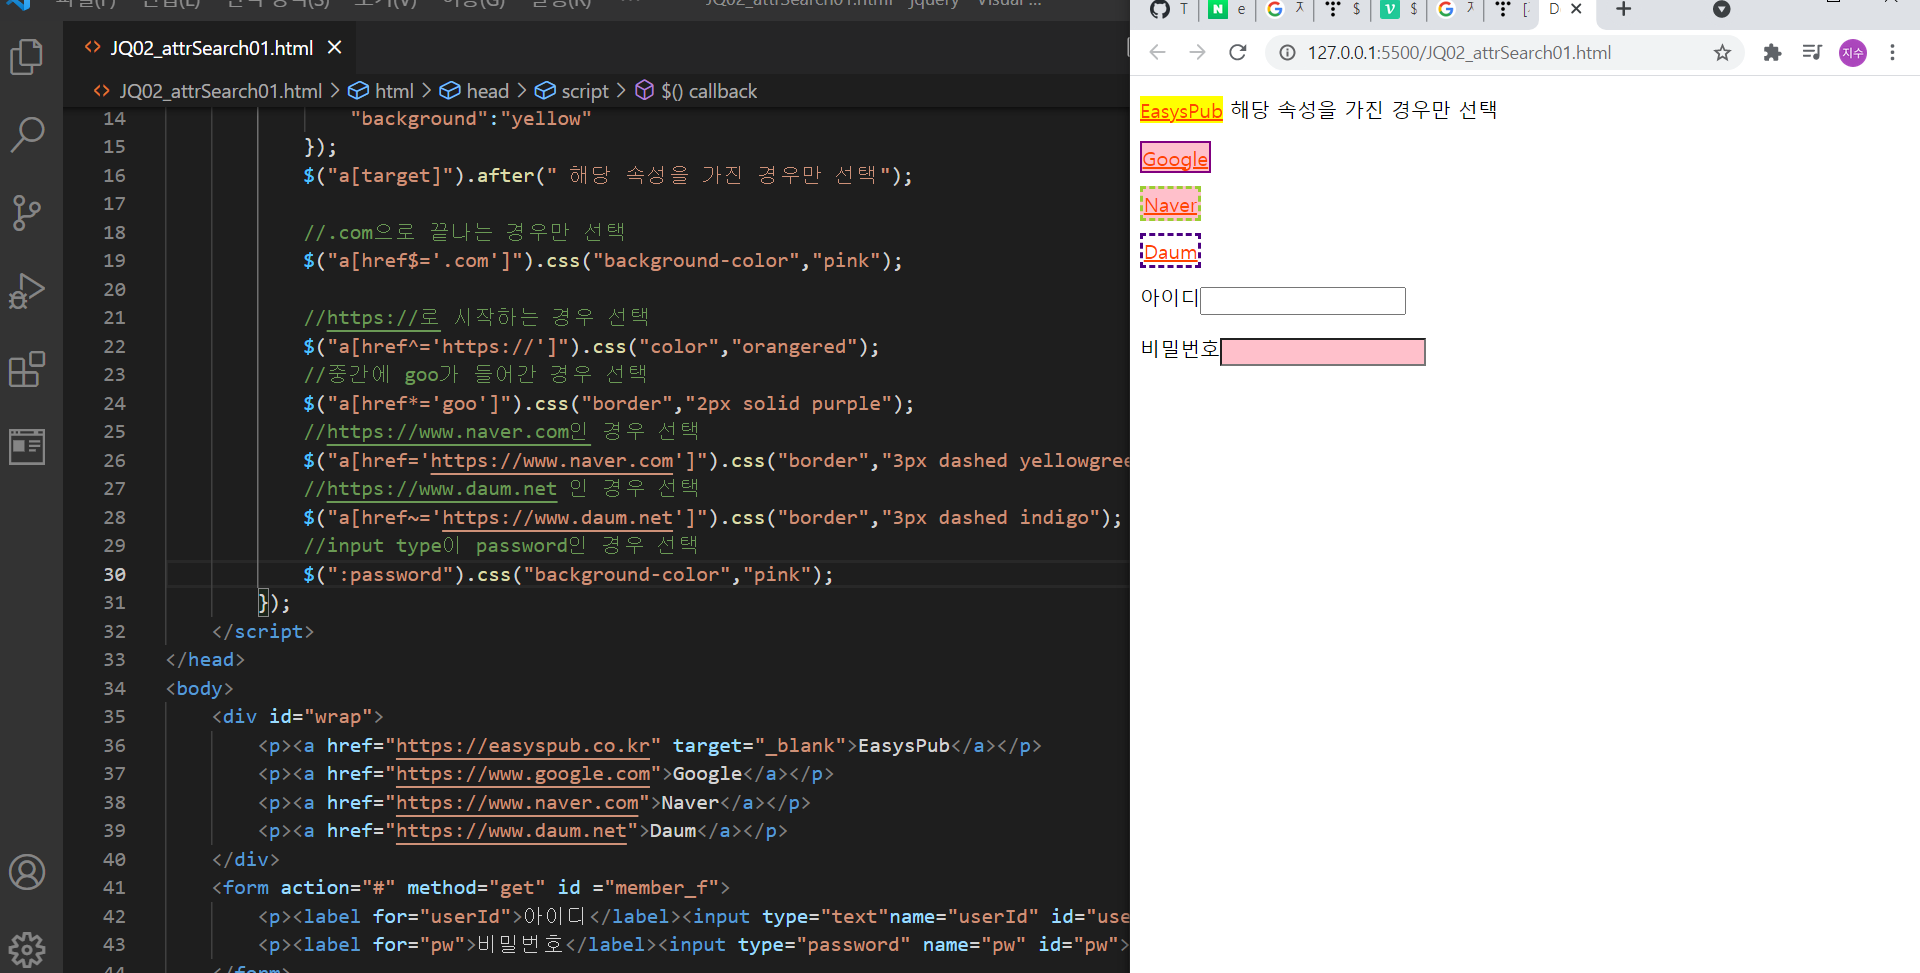Click the "background":"yellow" code on line 14
Image resolution: width=1920 pixels, height=973 pixels.
tap(470, 119)
